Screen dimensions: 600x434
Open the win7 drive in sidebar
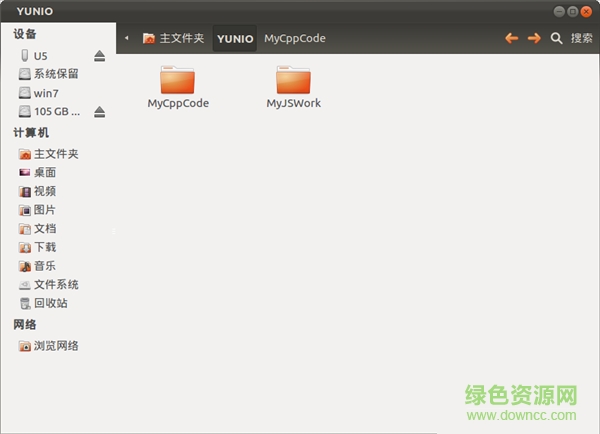click(x=45, y=93)
